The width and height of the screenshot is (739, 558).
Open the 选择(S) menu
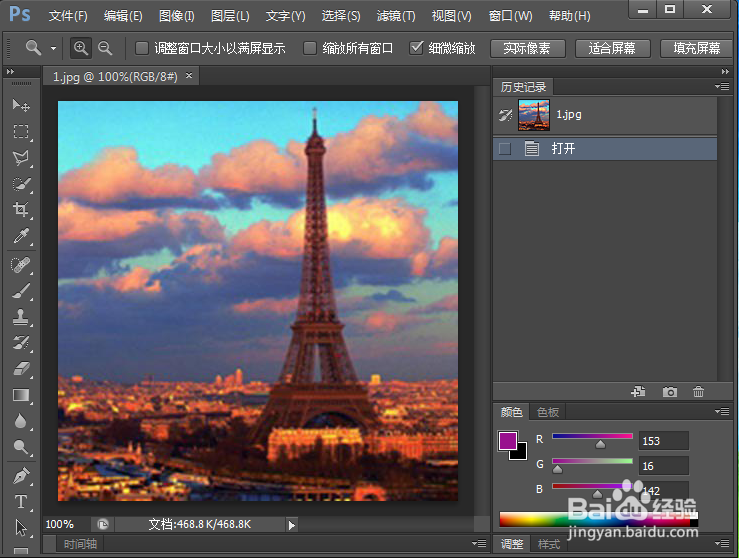coord(341,16)
